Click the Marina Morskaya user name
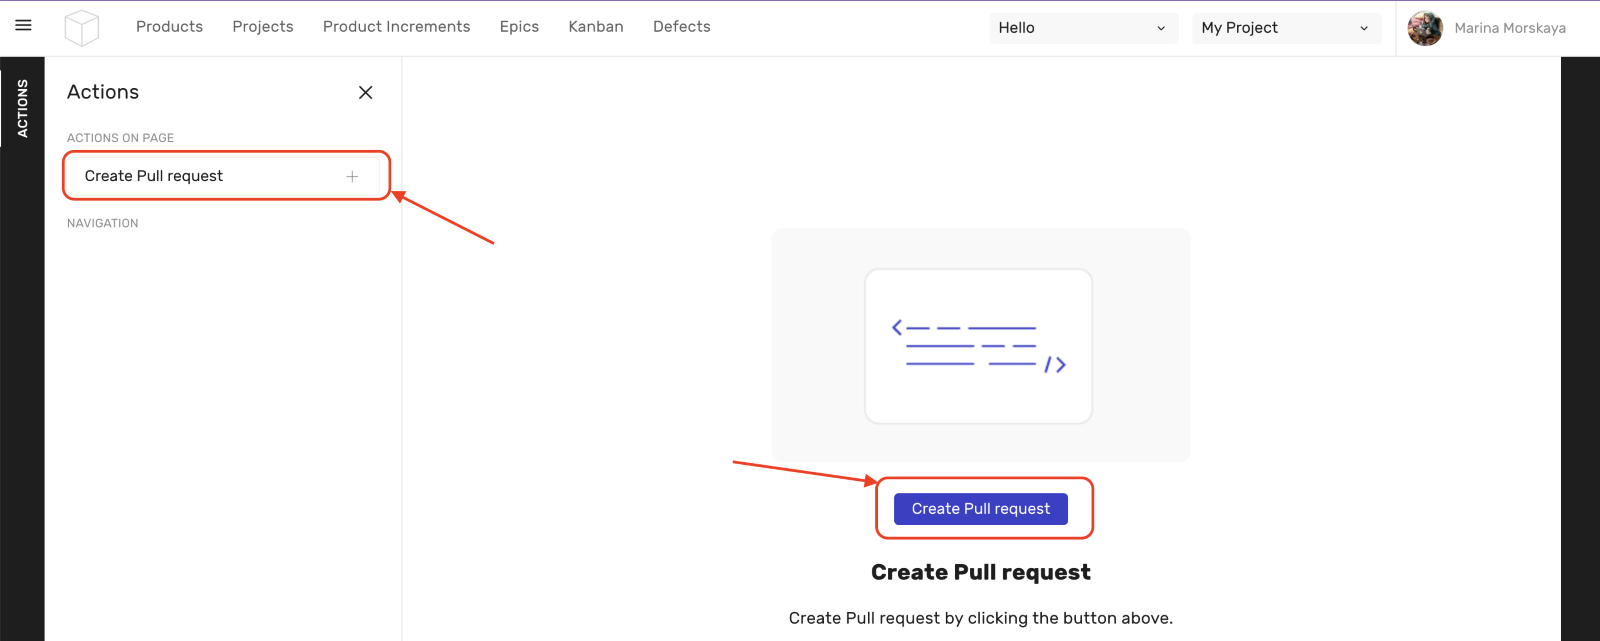This screenshot has height=641, width=1600. tap(1510, 28)
